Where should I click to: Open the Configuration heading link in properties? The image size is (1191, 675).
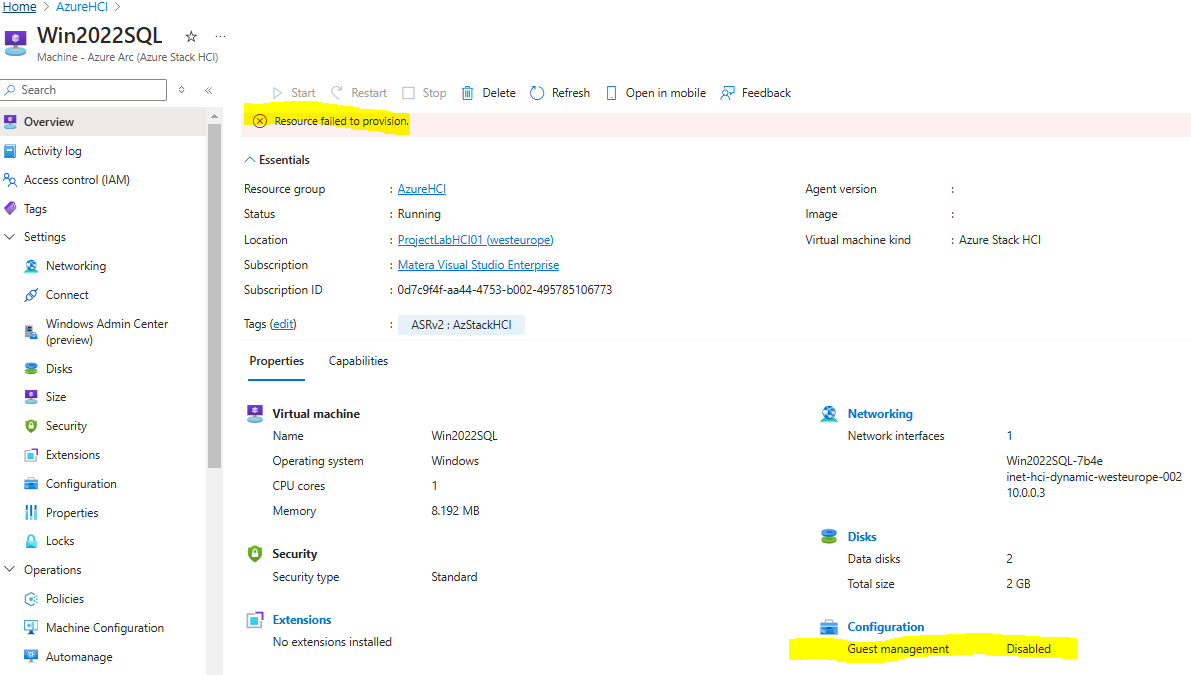point(886,627)
